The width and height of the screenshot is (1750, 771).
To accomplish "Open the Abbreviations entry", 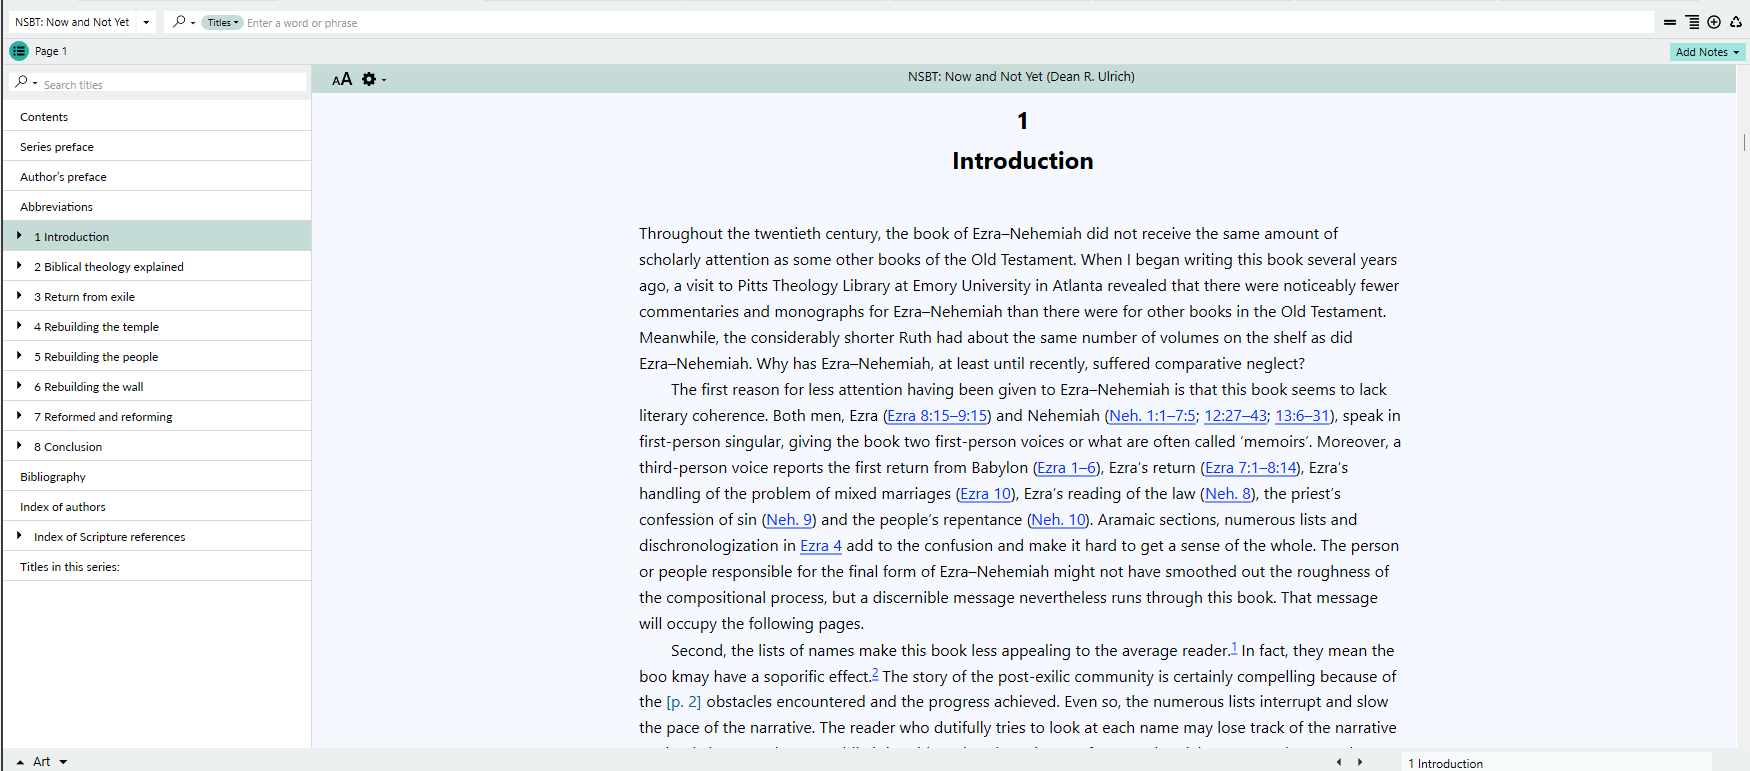I will pos(157,206).
